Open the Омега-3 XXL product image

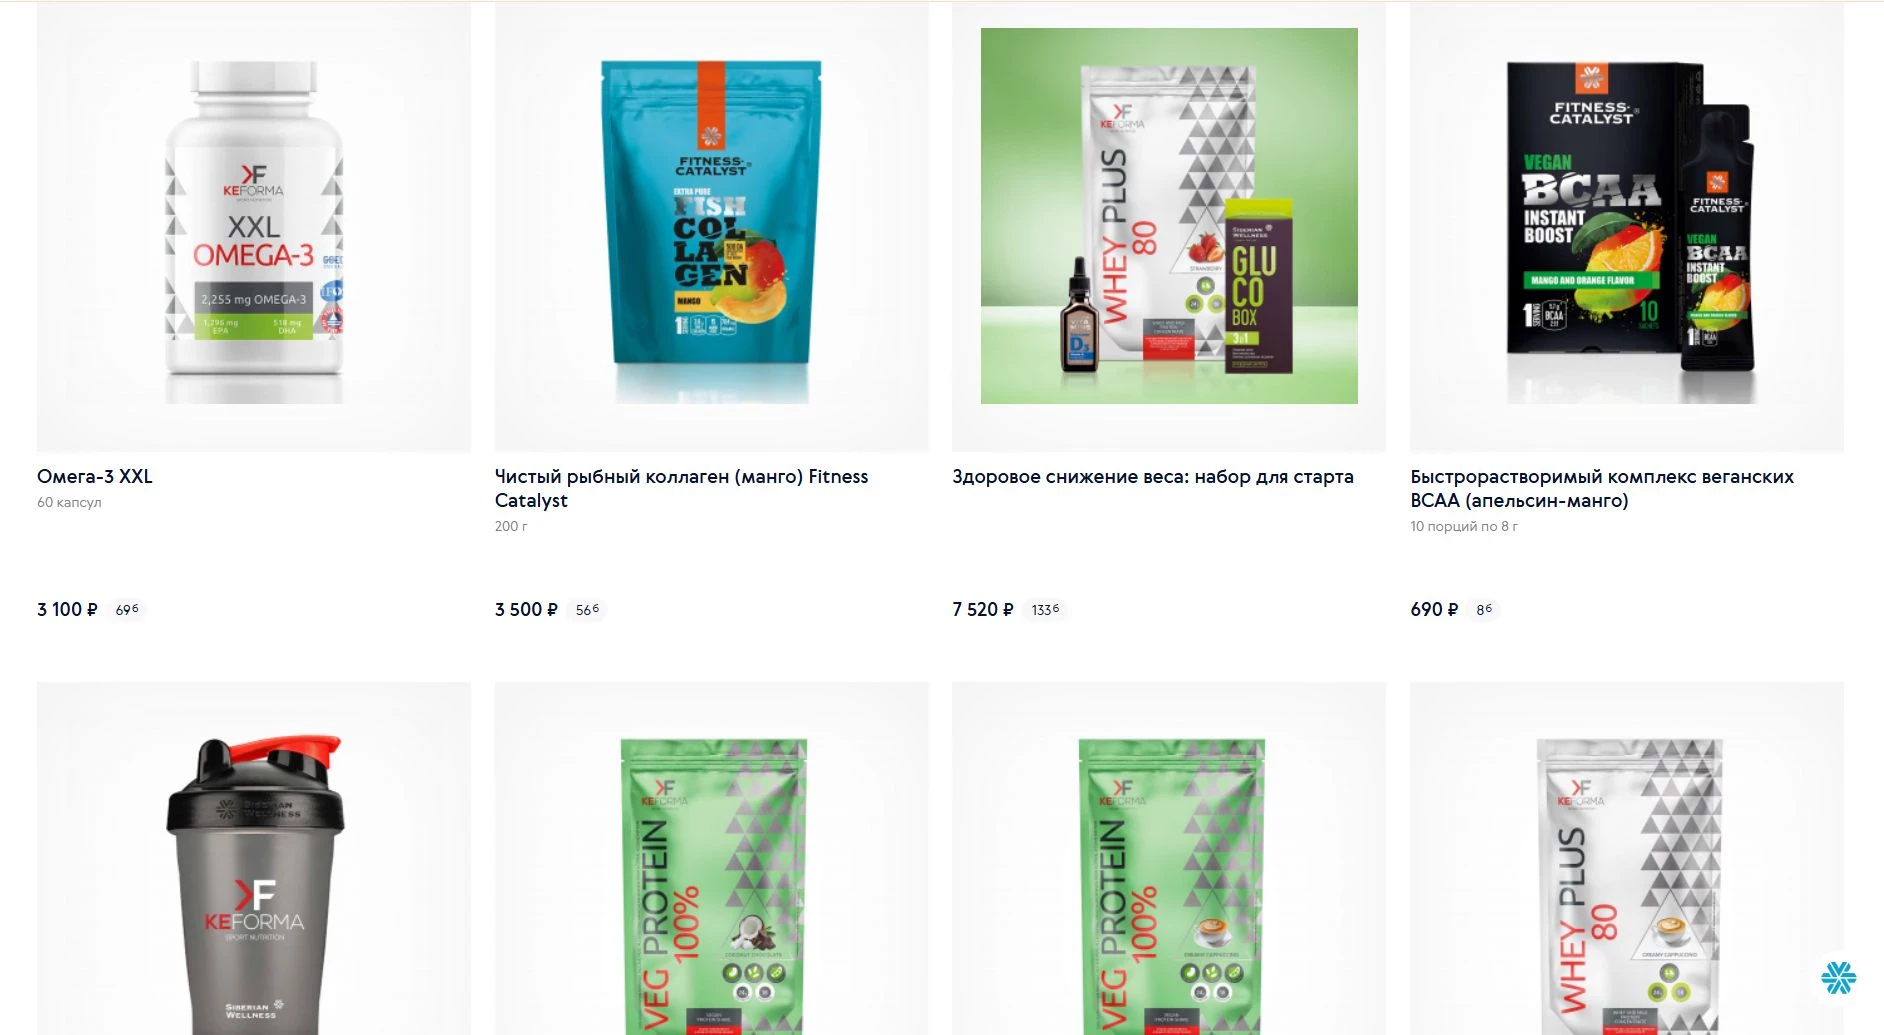point(254,227)
